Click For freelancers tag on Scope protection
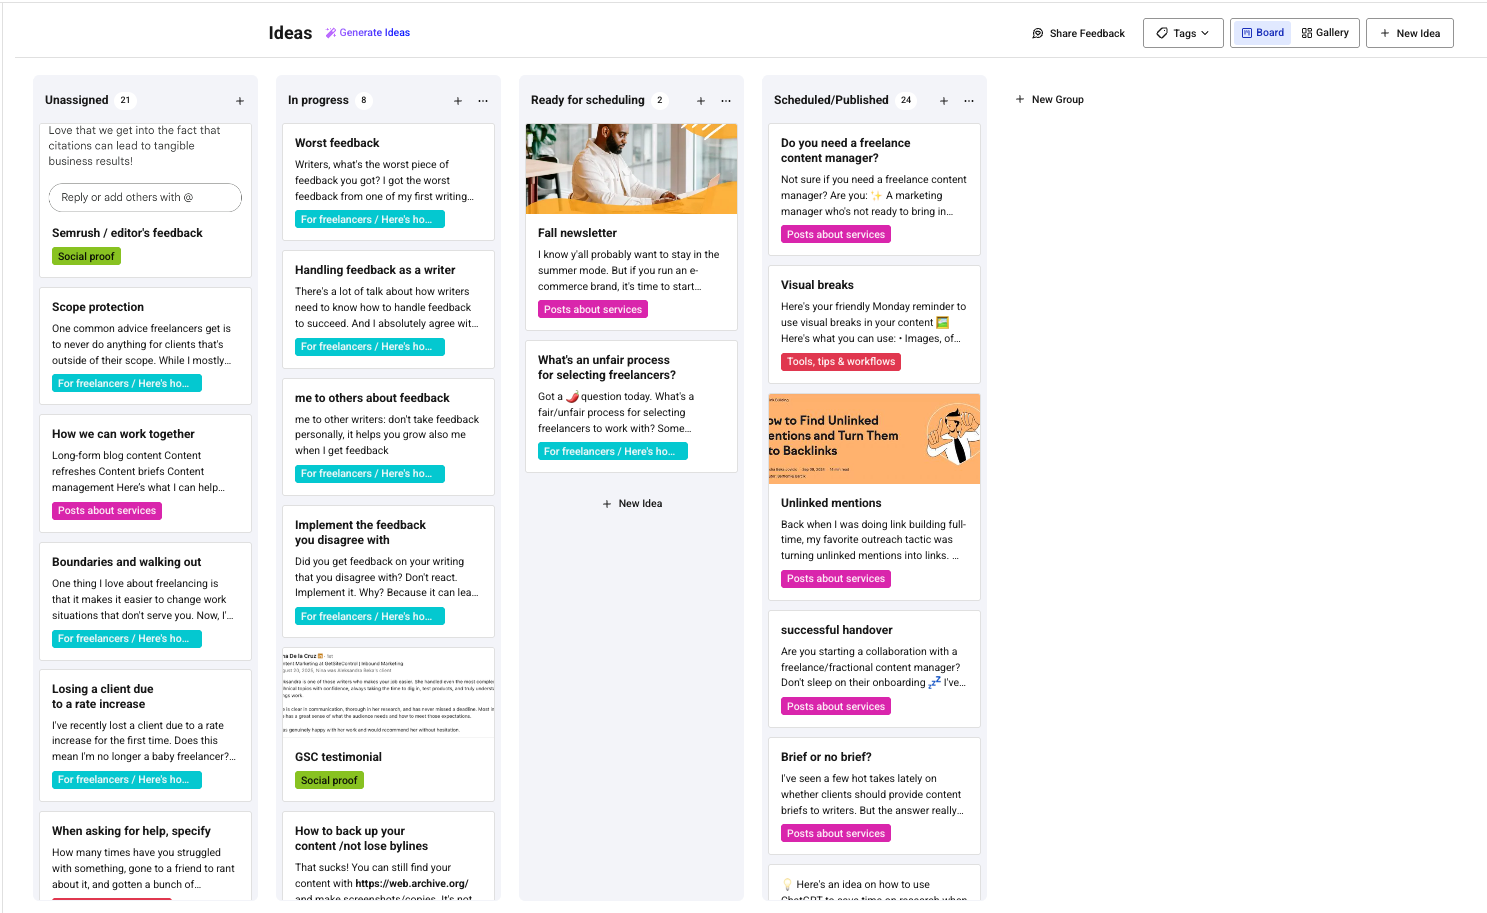Screen dimensions: 1487x913 pos(126,384)
